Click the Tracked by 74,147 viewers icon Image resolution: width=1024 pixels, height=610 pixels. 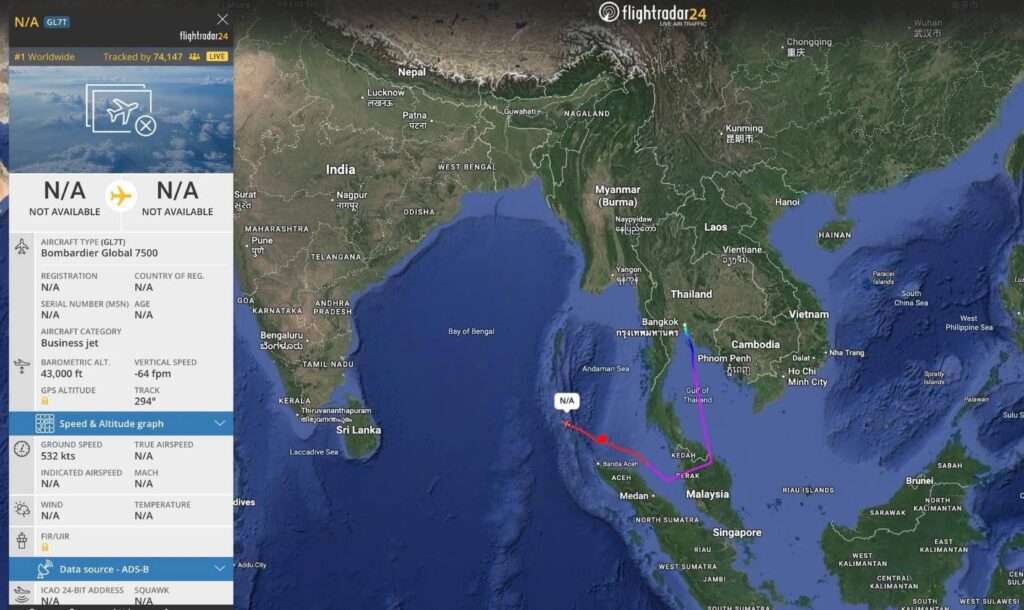coord(194,57)
